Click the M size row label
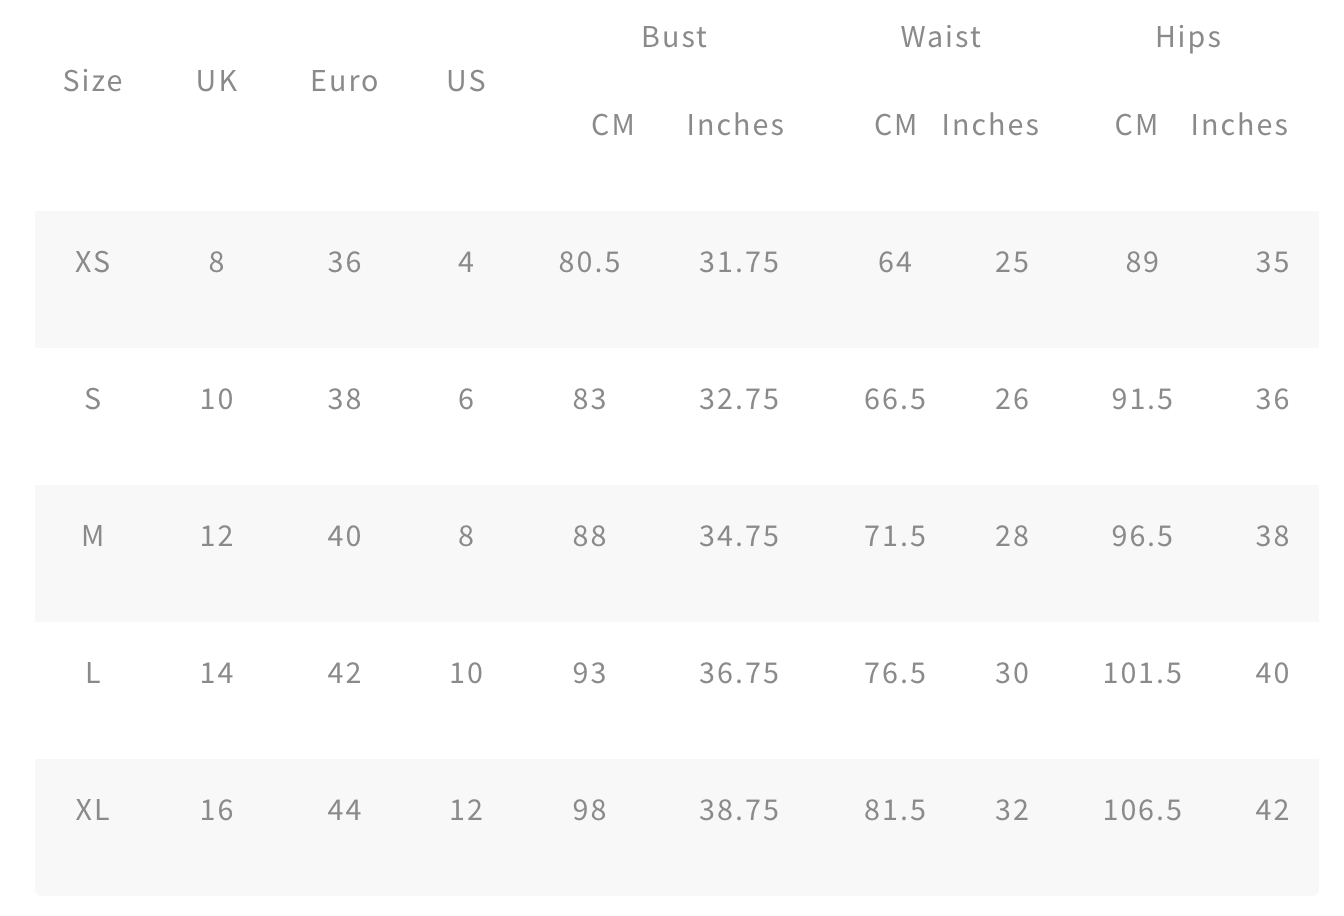The image size is (1344, 916). (x=93, y=536)
